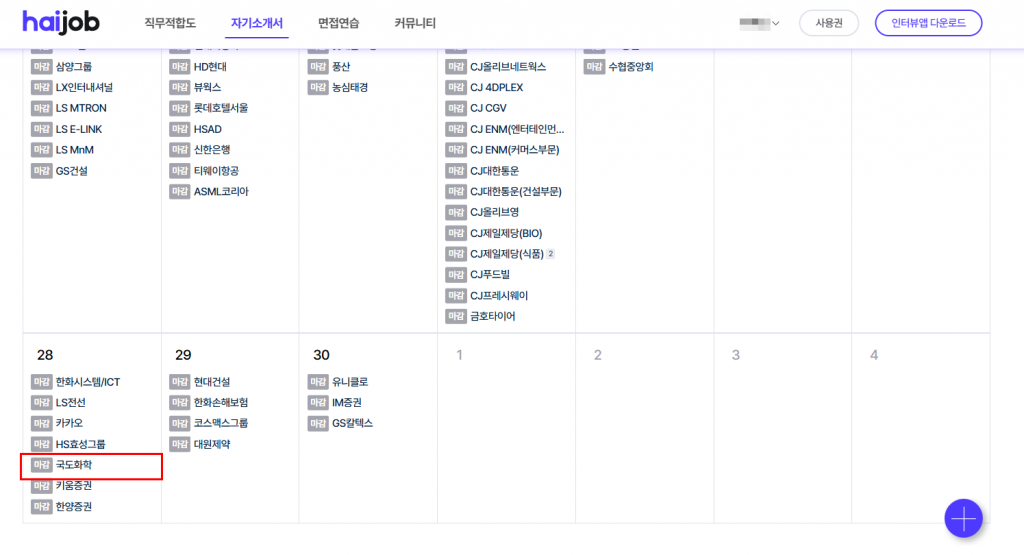The image size is (1024, 555).
Task: Select the 자기소개서 tab
Action: coord(257,23)
